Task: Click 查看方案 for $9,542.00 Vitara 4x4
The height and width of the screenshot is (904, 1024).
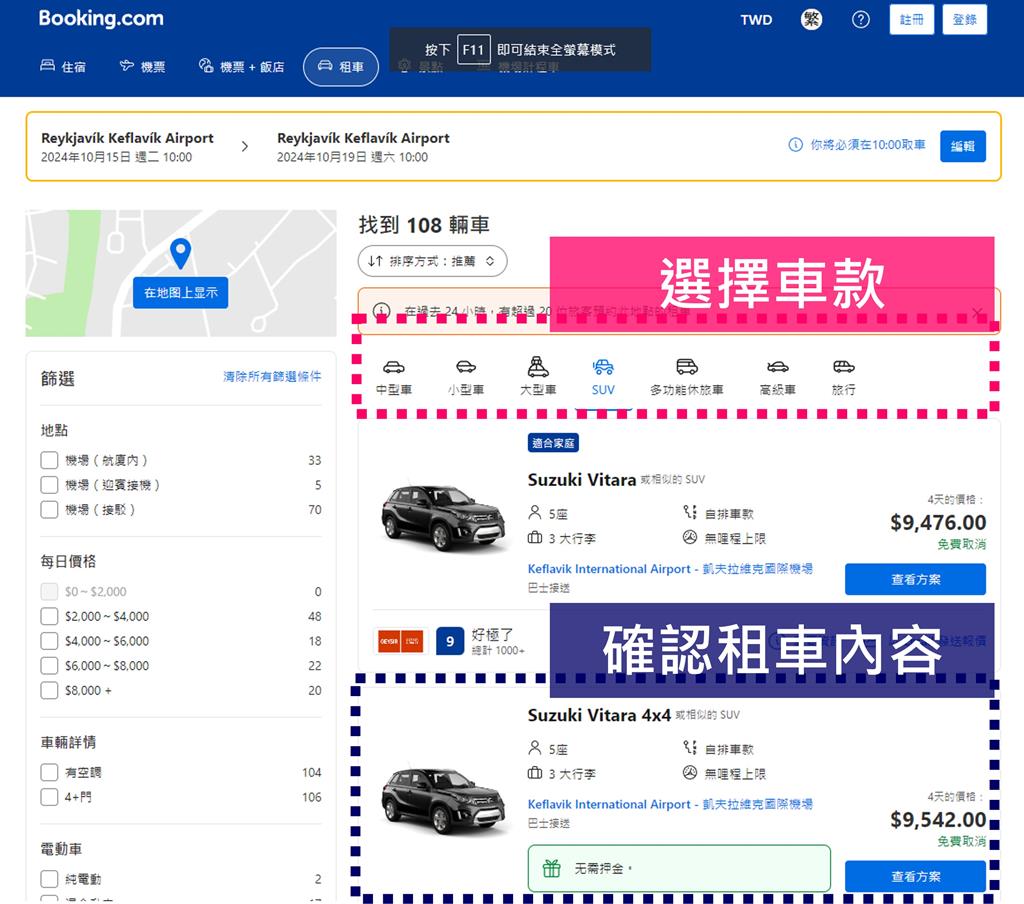Action: click(916, 877)
